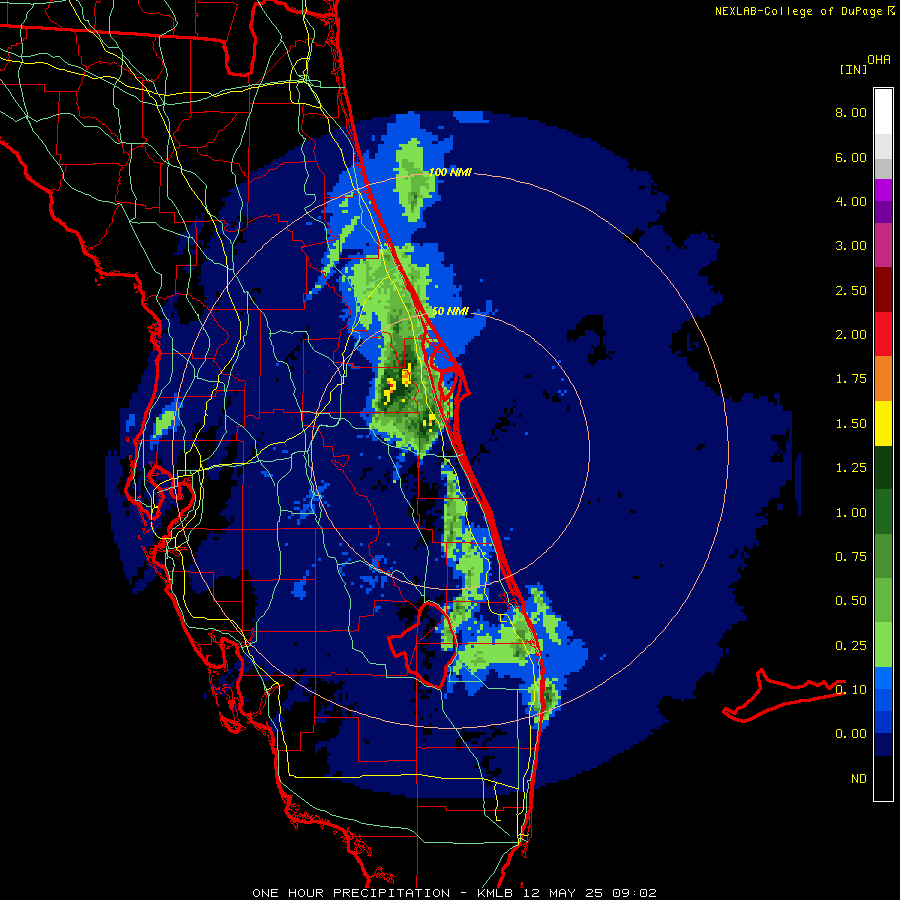Pick the white swatch in the legend
Viewport: 900px width, 900px height.
(883, 112)
